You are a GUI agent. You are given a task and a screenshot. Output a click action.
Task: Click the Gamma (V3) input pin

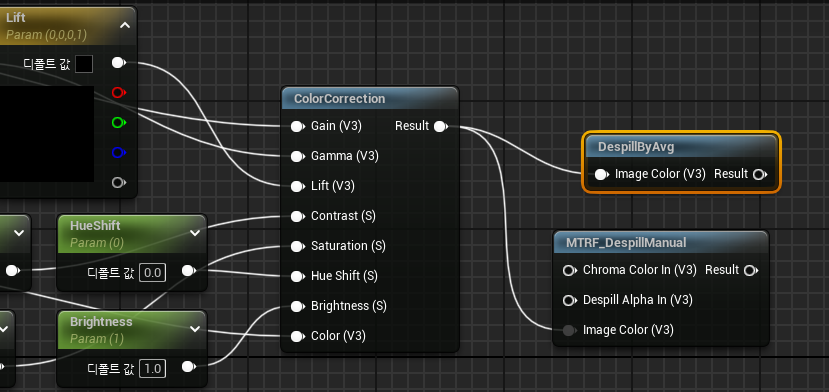298,156
